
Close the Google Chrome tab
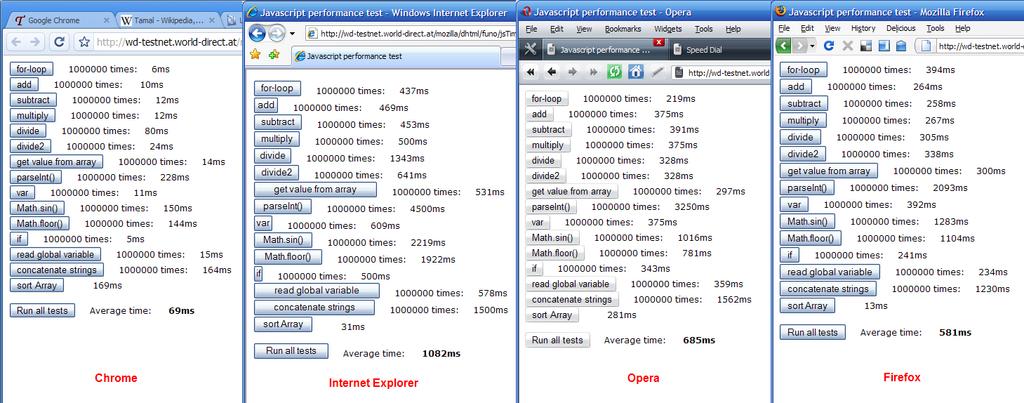(x=107, y=19)
